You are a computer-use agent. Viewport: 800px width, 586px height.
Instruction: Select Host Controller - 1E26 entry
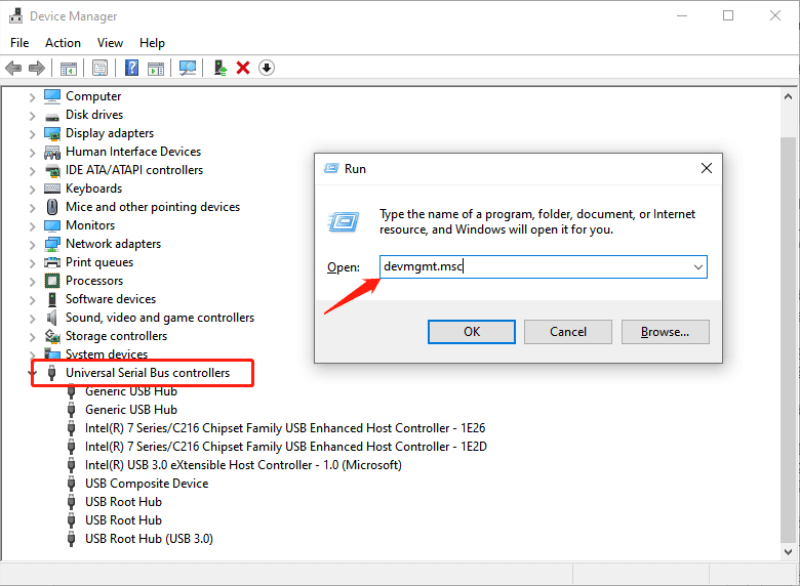point(285,428)
